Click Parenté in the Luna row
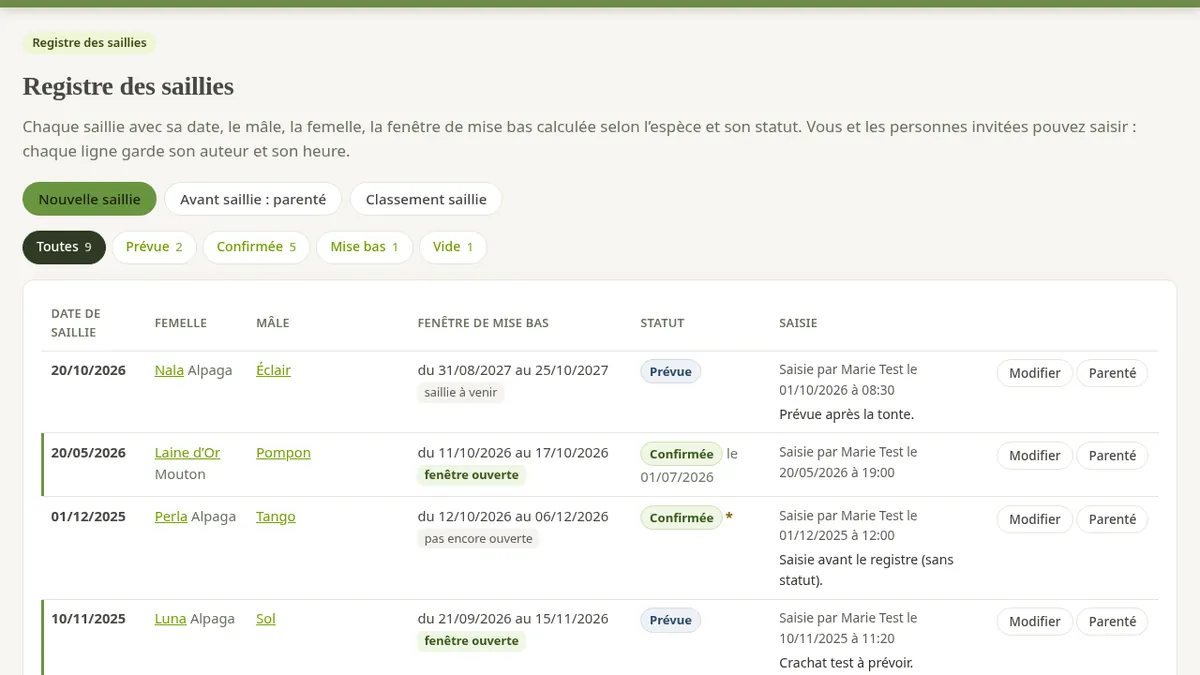 [1112, 622]
